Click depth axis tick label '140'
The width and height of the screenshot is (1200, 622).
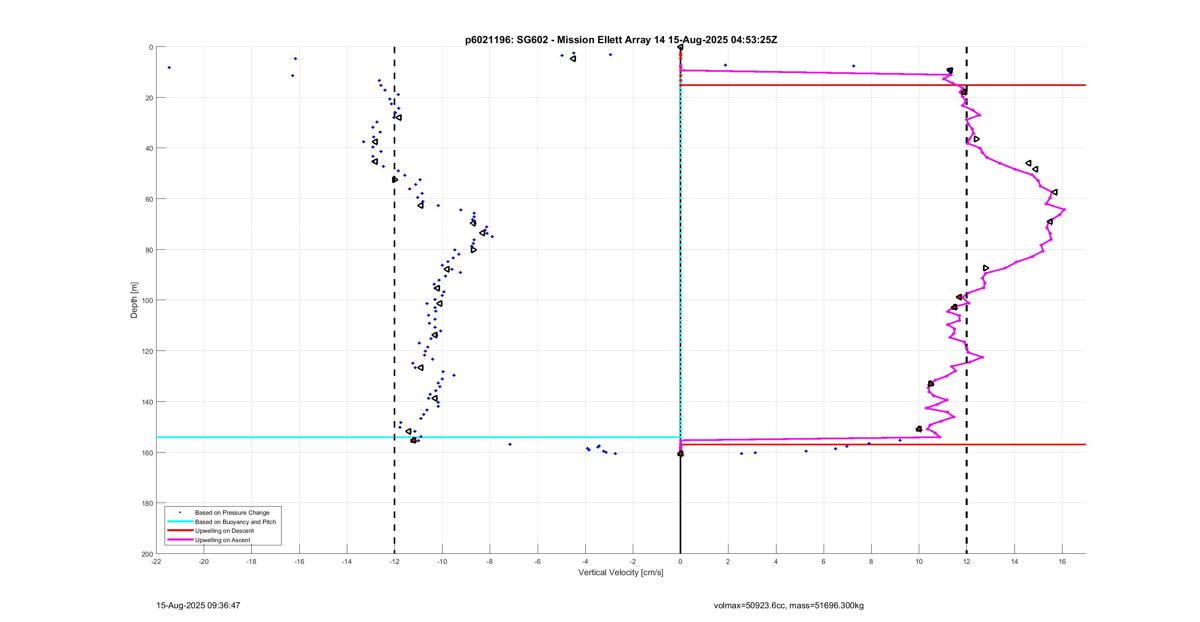(x=146, y=402)
